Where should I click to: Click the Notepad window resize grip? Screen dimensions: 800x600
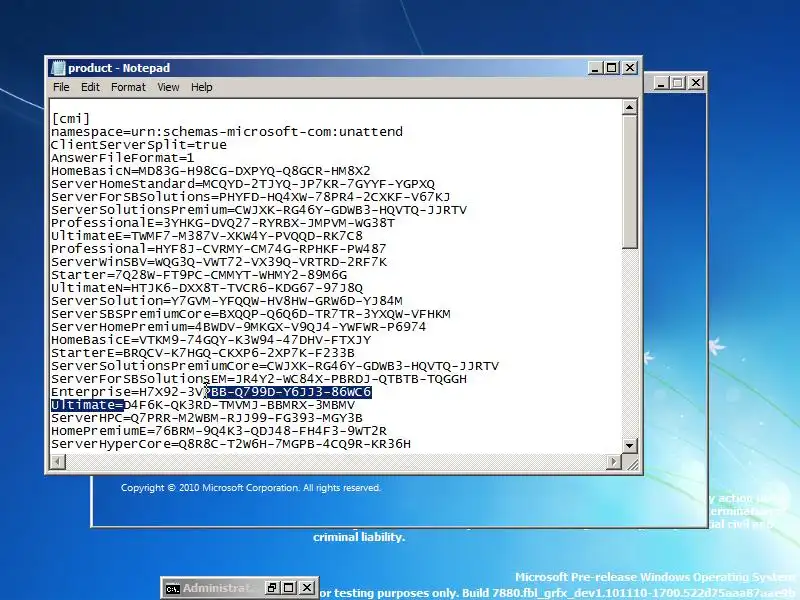(x=632, y=463)
